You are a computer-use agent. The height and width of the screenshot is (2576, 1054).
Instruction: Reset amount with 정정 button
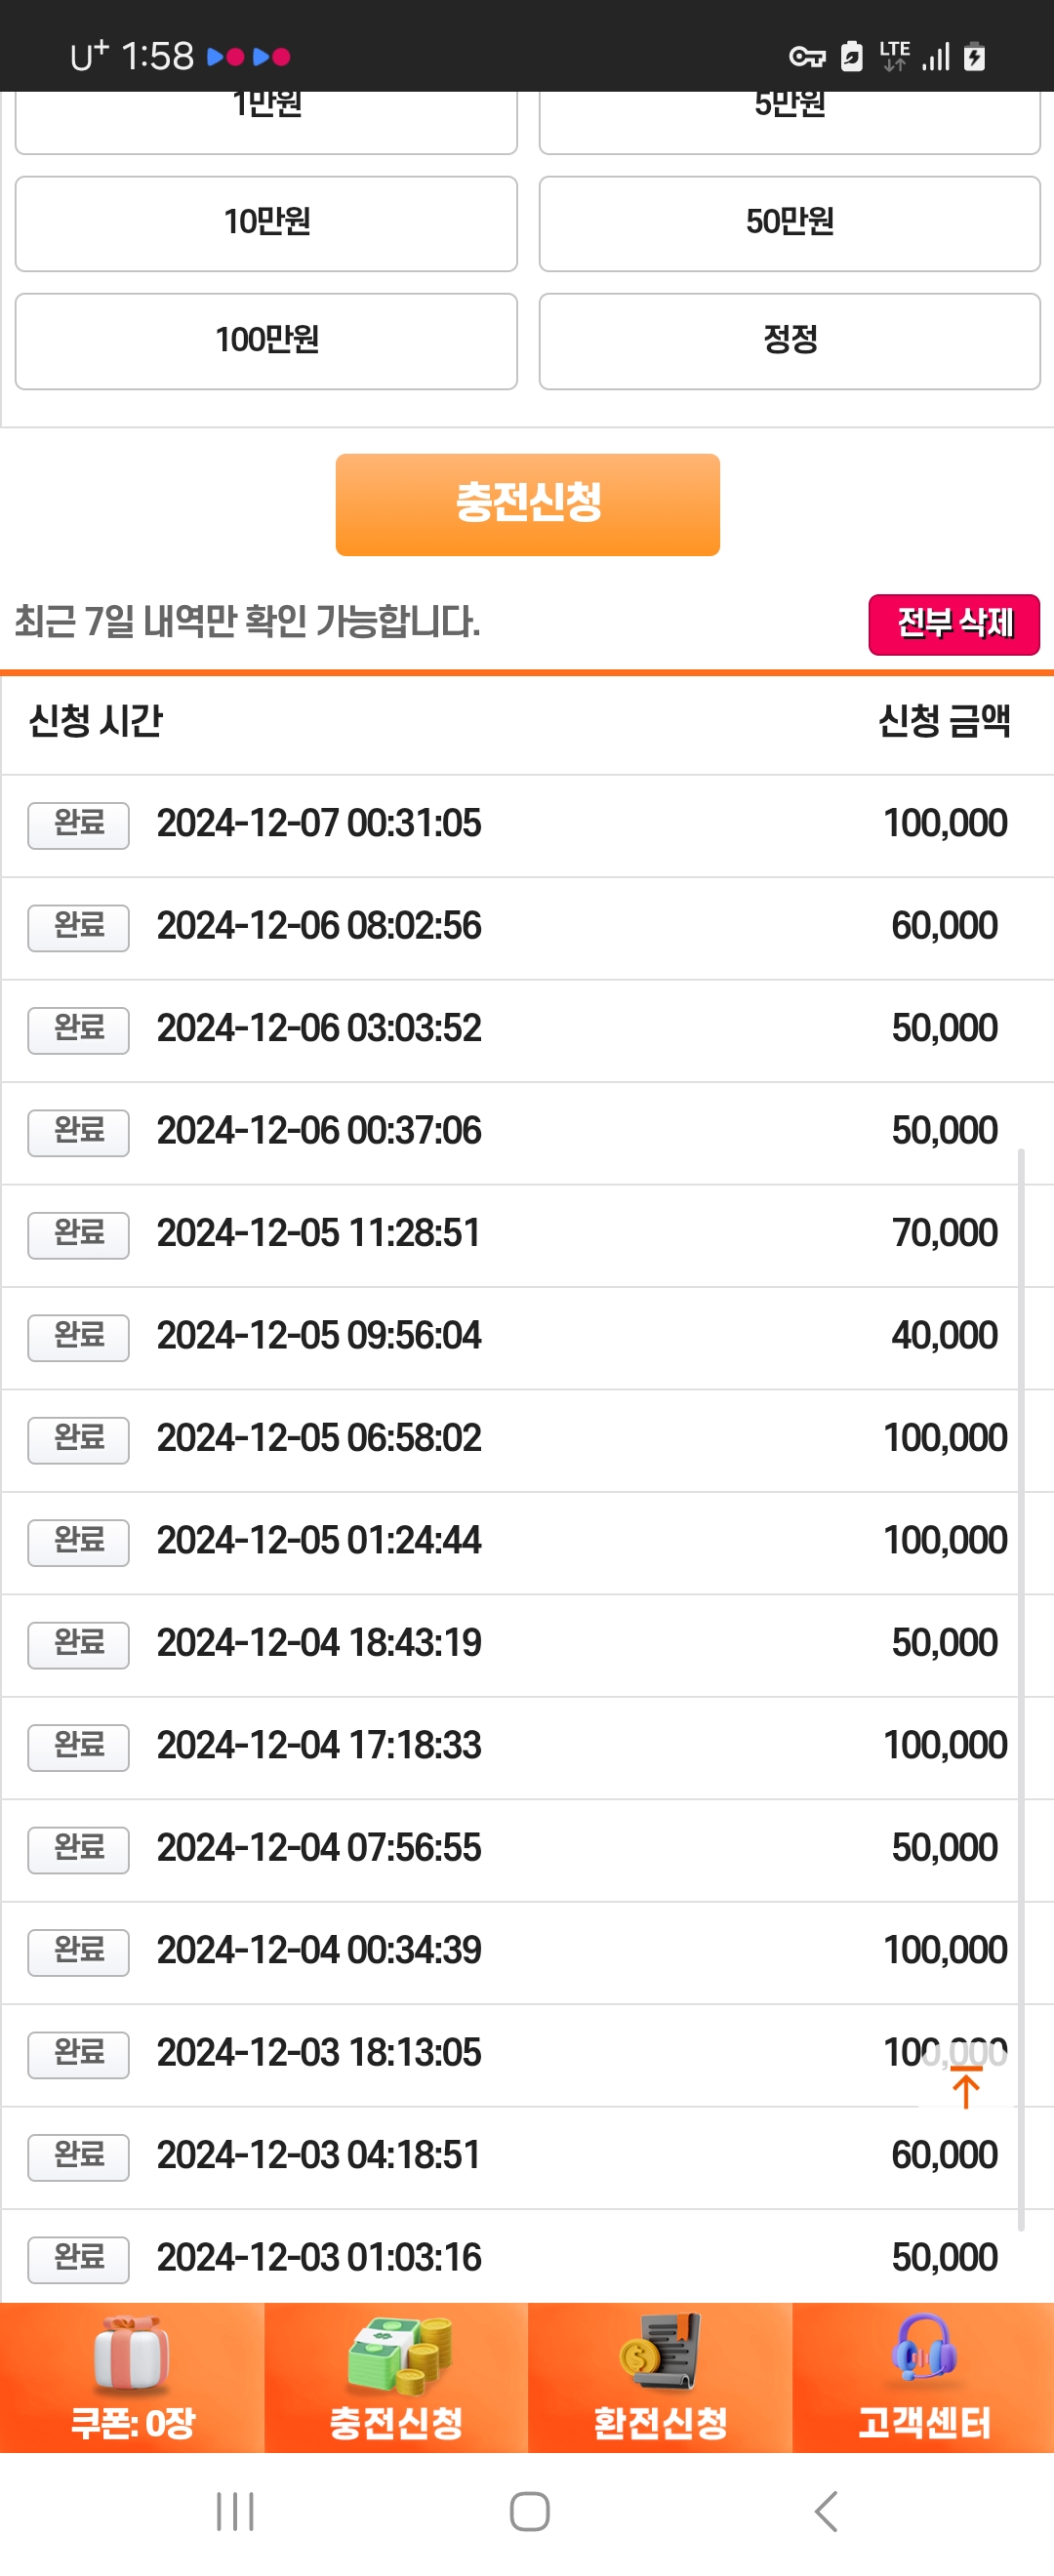click(789, 341)
